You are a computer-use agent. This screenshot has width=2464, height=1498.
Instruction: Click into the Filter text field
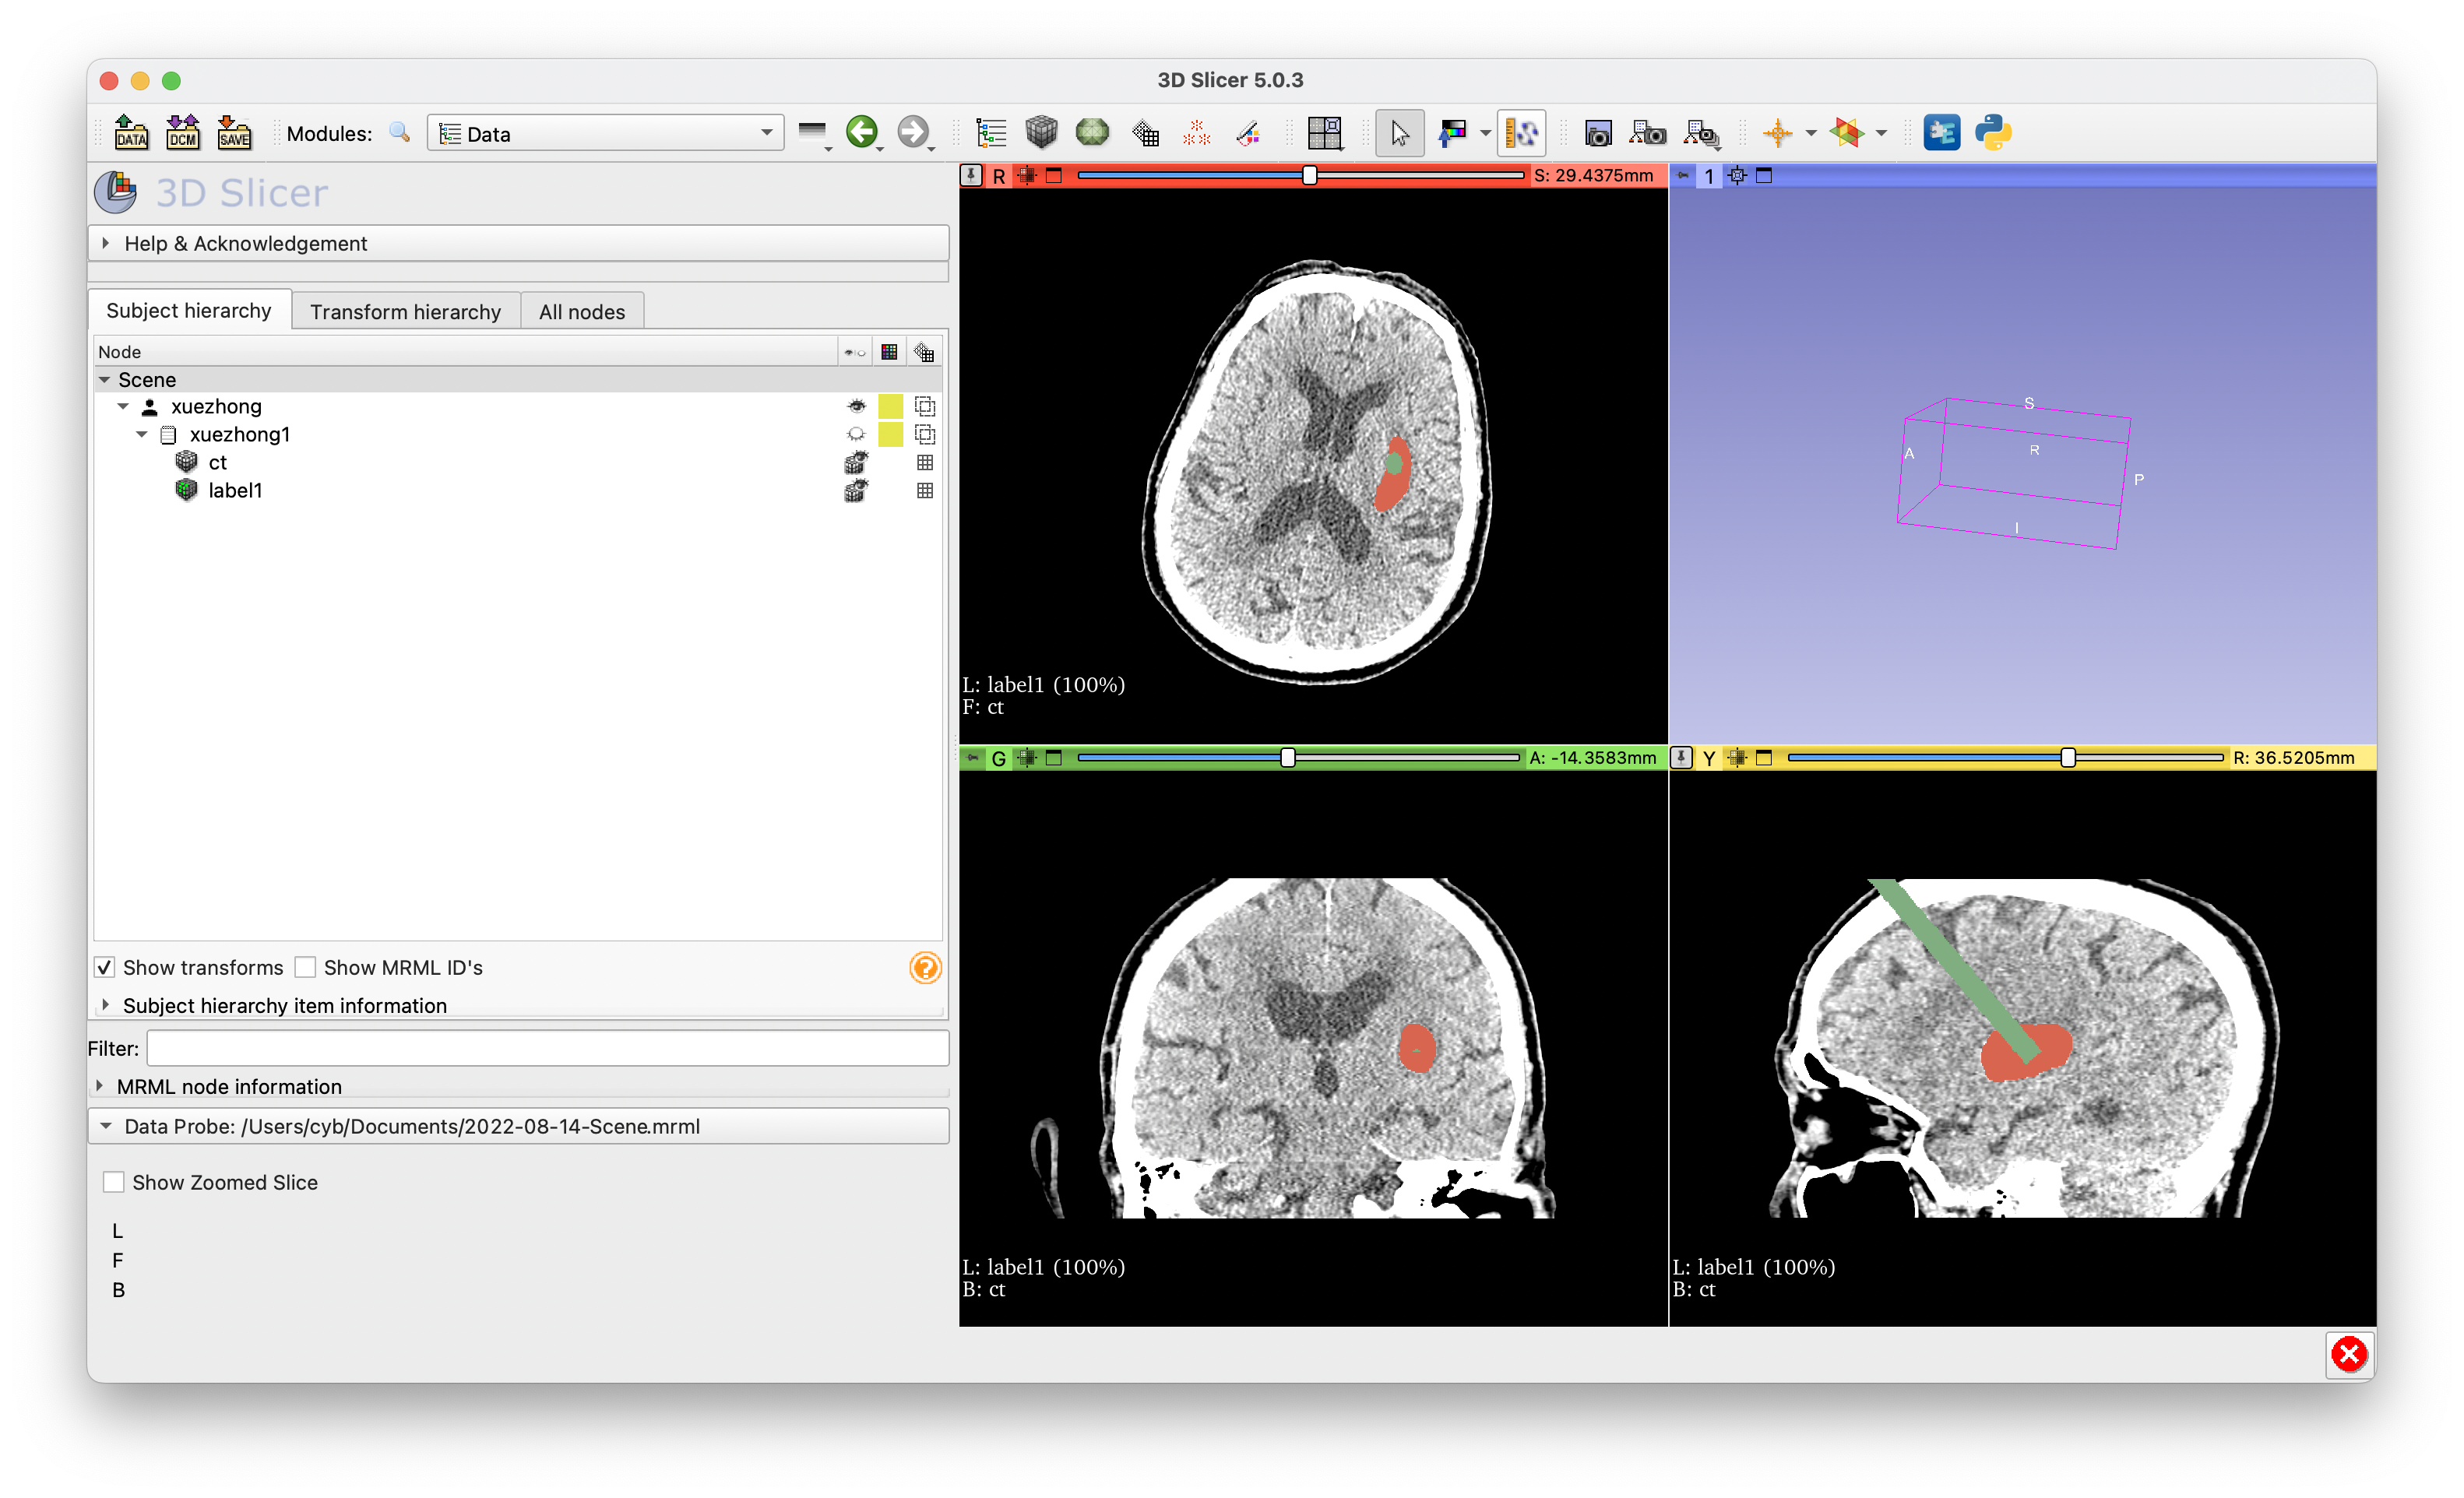547,1048
